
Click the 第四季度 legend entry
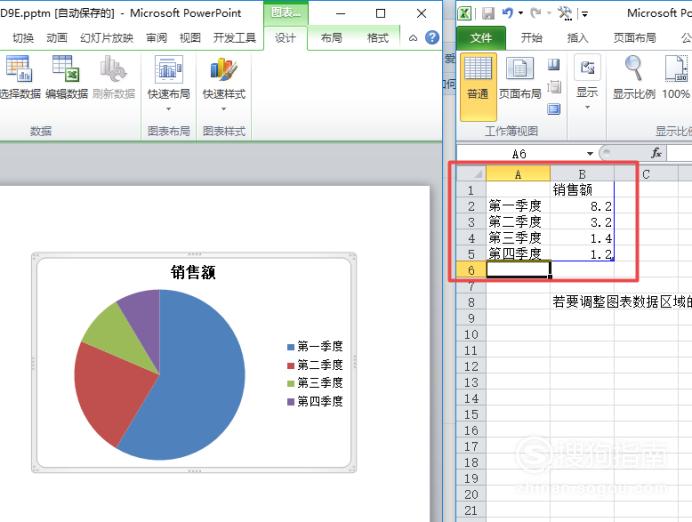[315, 402]
